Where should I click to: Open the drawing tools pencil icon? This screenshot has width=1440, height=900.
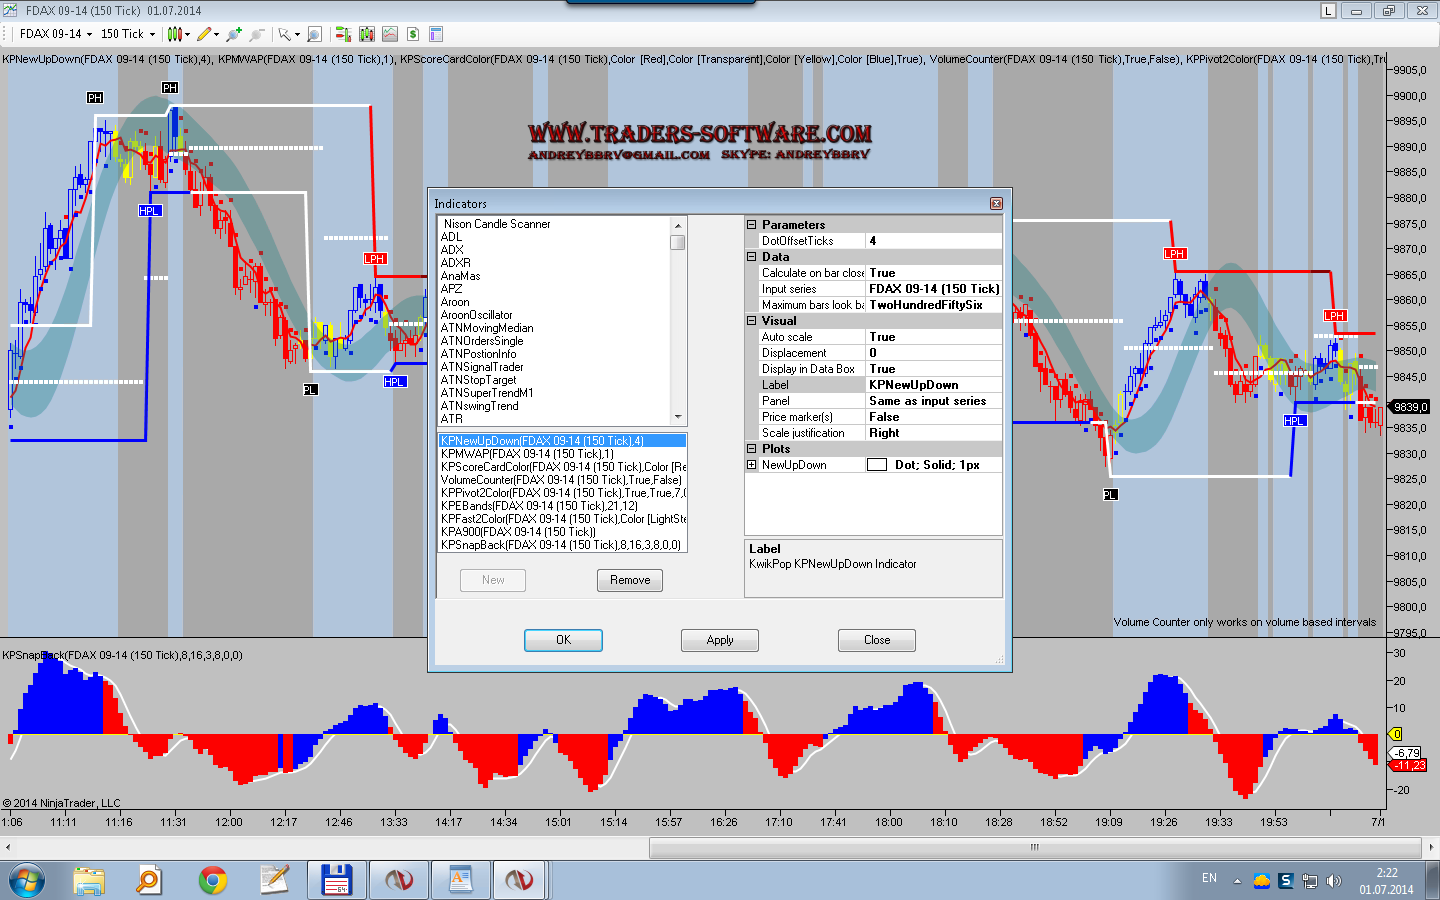pos(205,34)
